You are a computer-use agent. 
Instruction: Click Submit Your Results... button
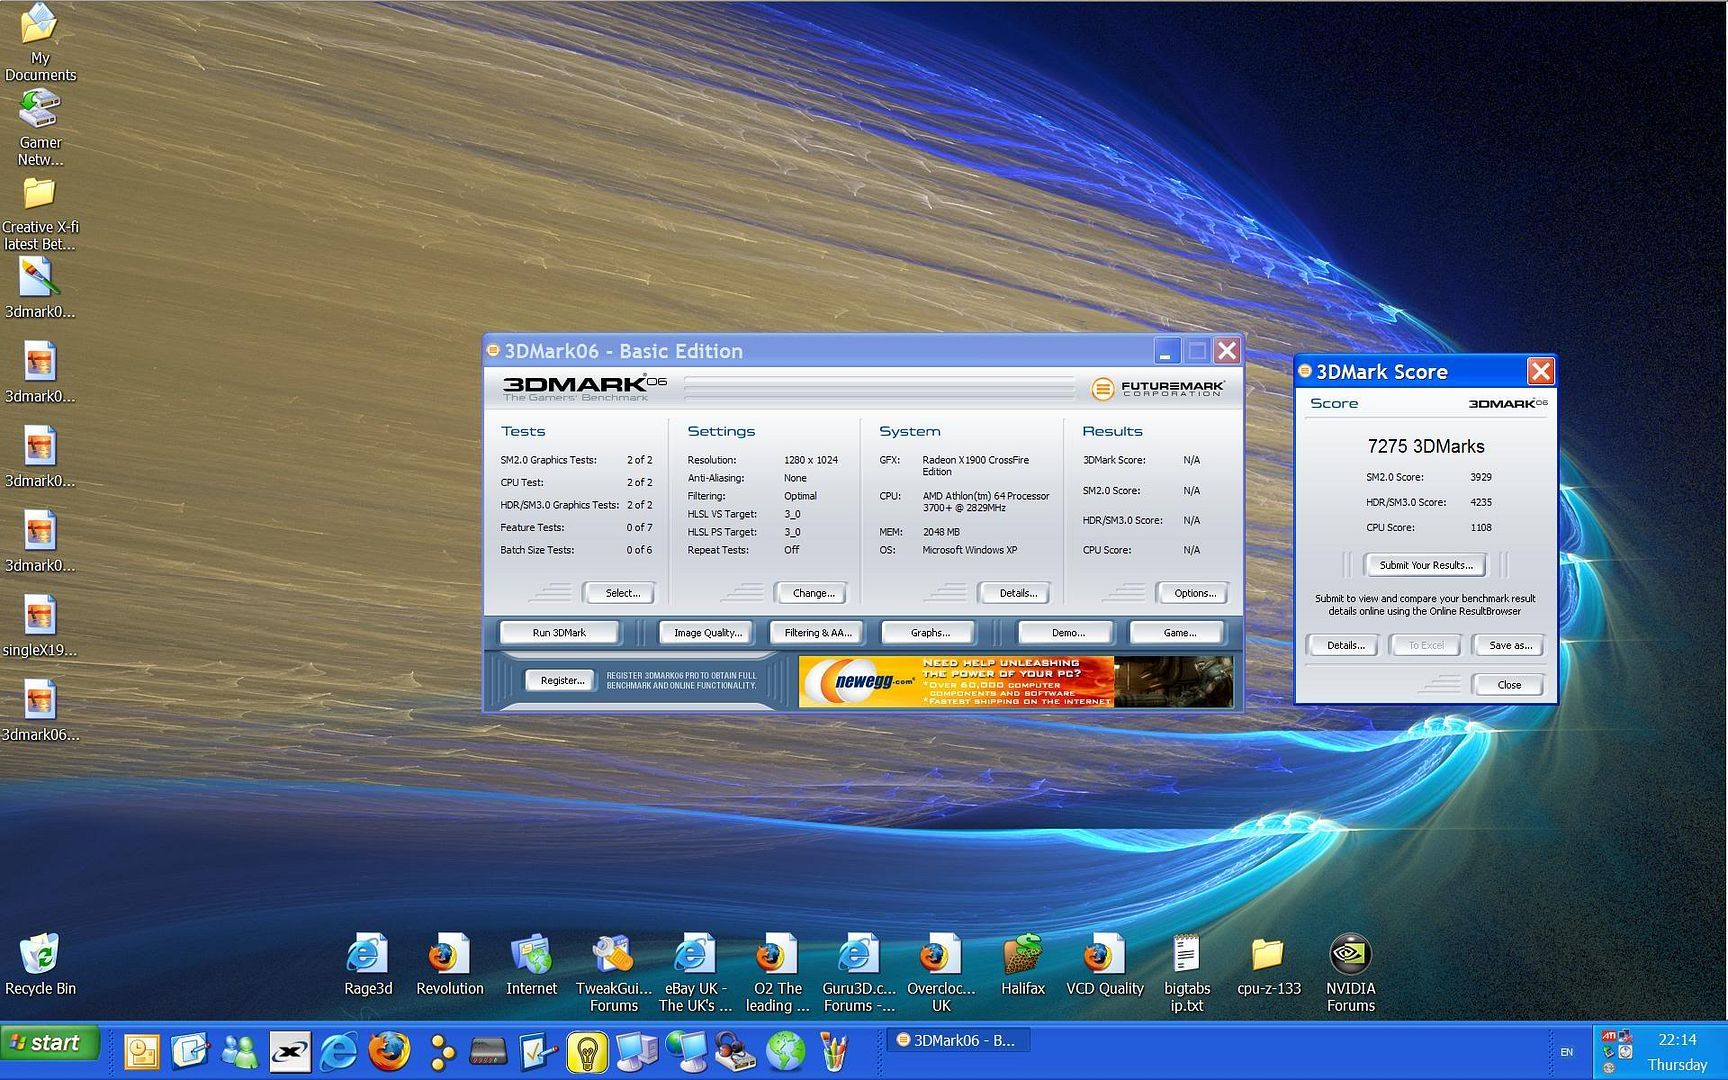click(1425, 565)
